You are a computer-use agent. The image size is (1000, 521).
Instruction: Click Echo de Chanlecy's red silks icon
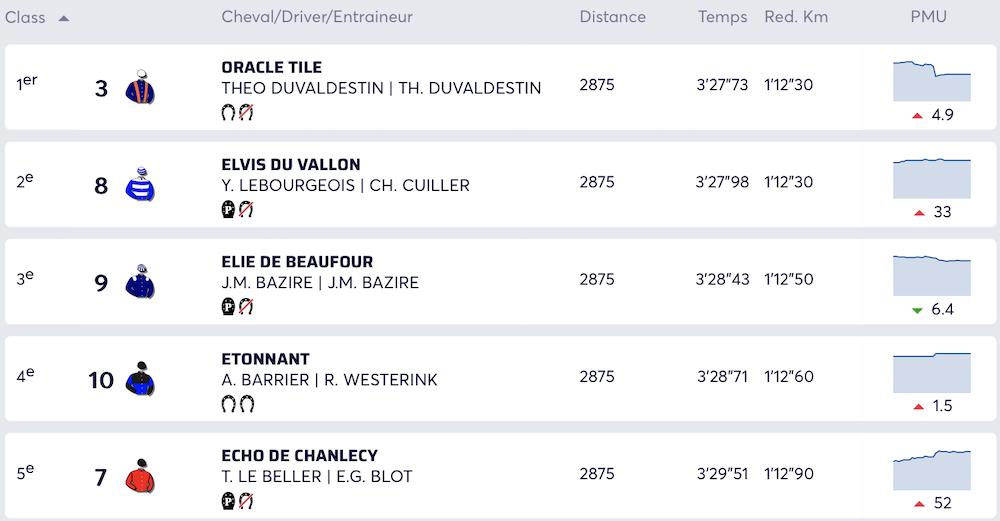(141, 476)
